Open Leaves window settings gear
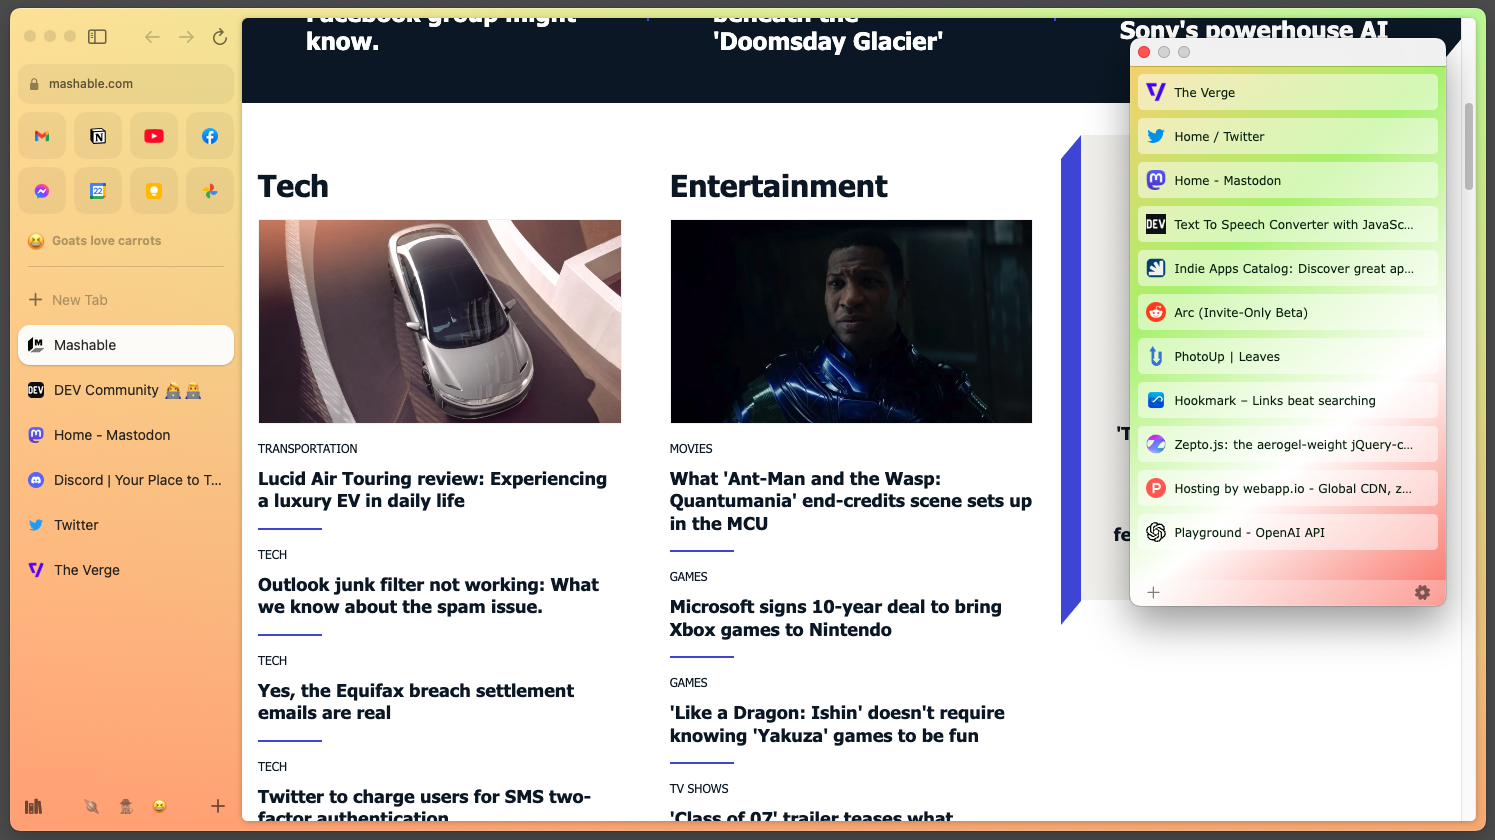1495x840 pixels. point(1422,593)
